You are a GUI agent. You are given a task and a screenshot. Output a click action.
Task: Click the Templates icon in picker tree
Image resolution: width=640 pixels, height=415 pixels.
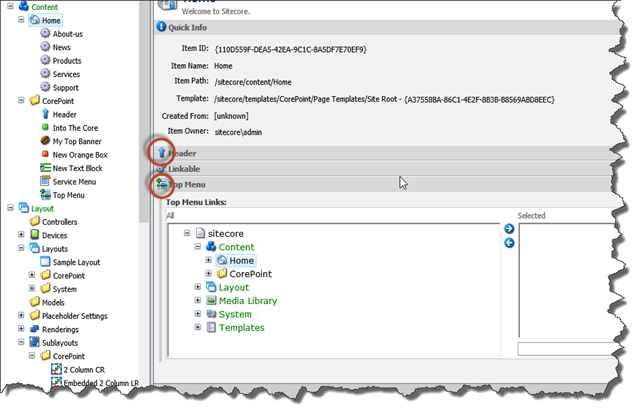click(211, 327)
